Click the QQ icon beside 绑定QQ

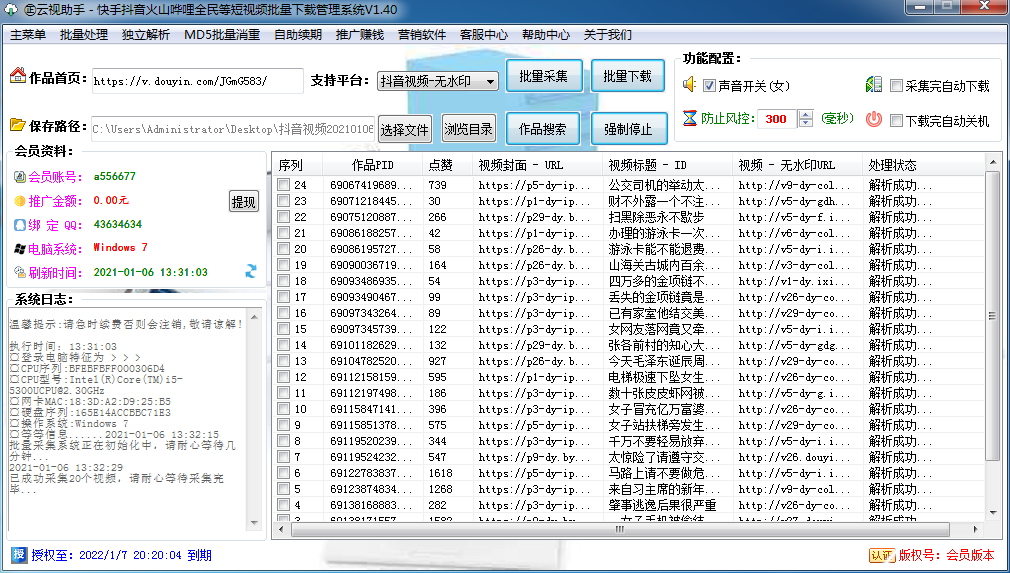(x=19, y=225)
